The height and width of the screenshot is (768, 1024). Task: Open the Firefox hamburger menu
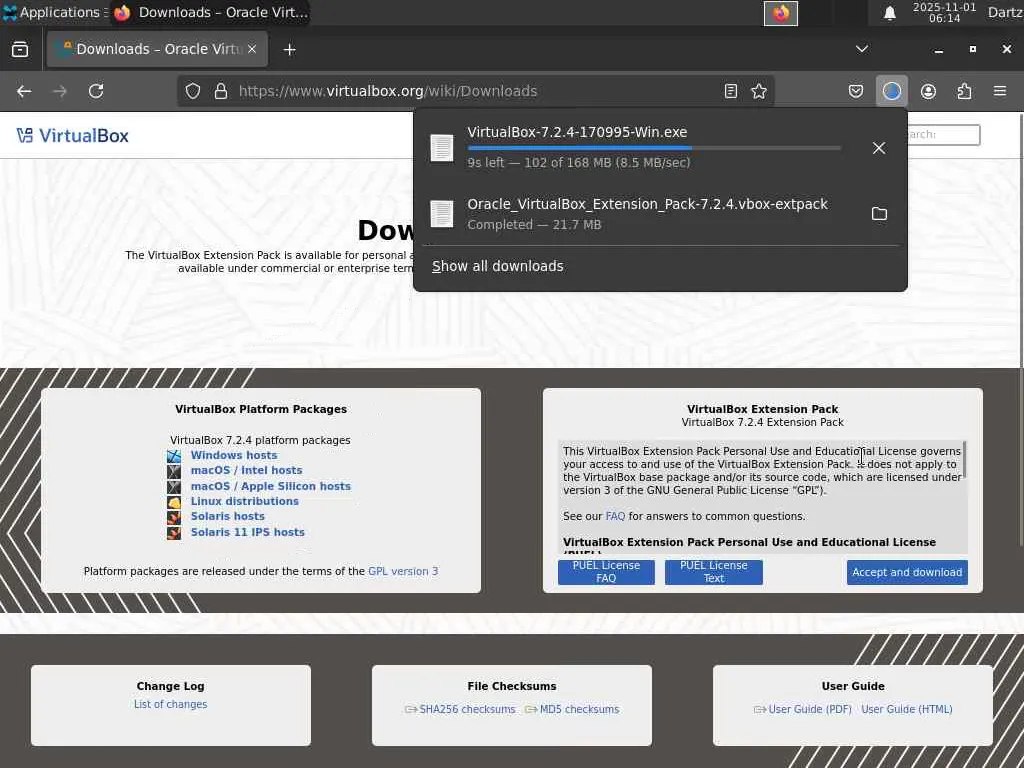(x=1000, y=91)
